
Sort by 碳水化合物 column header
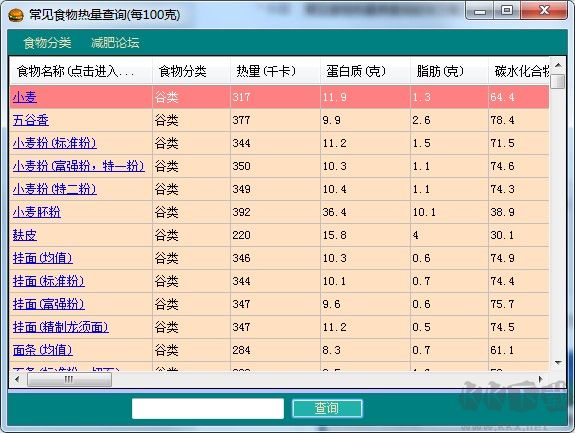[519, 71]
